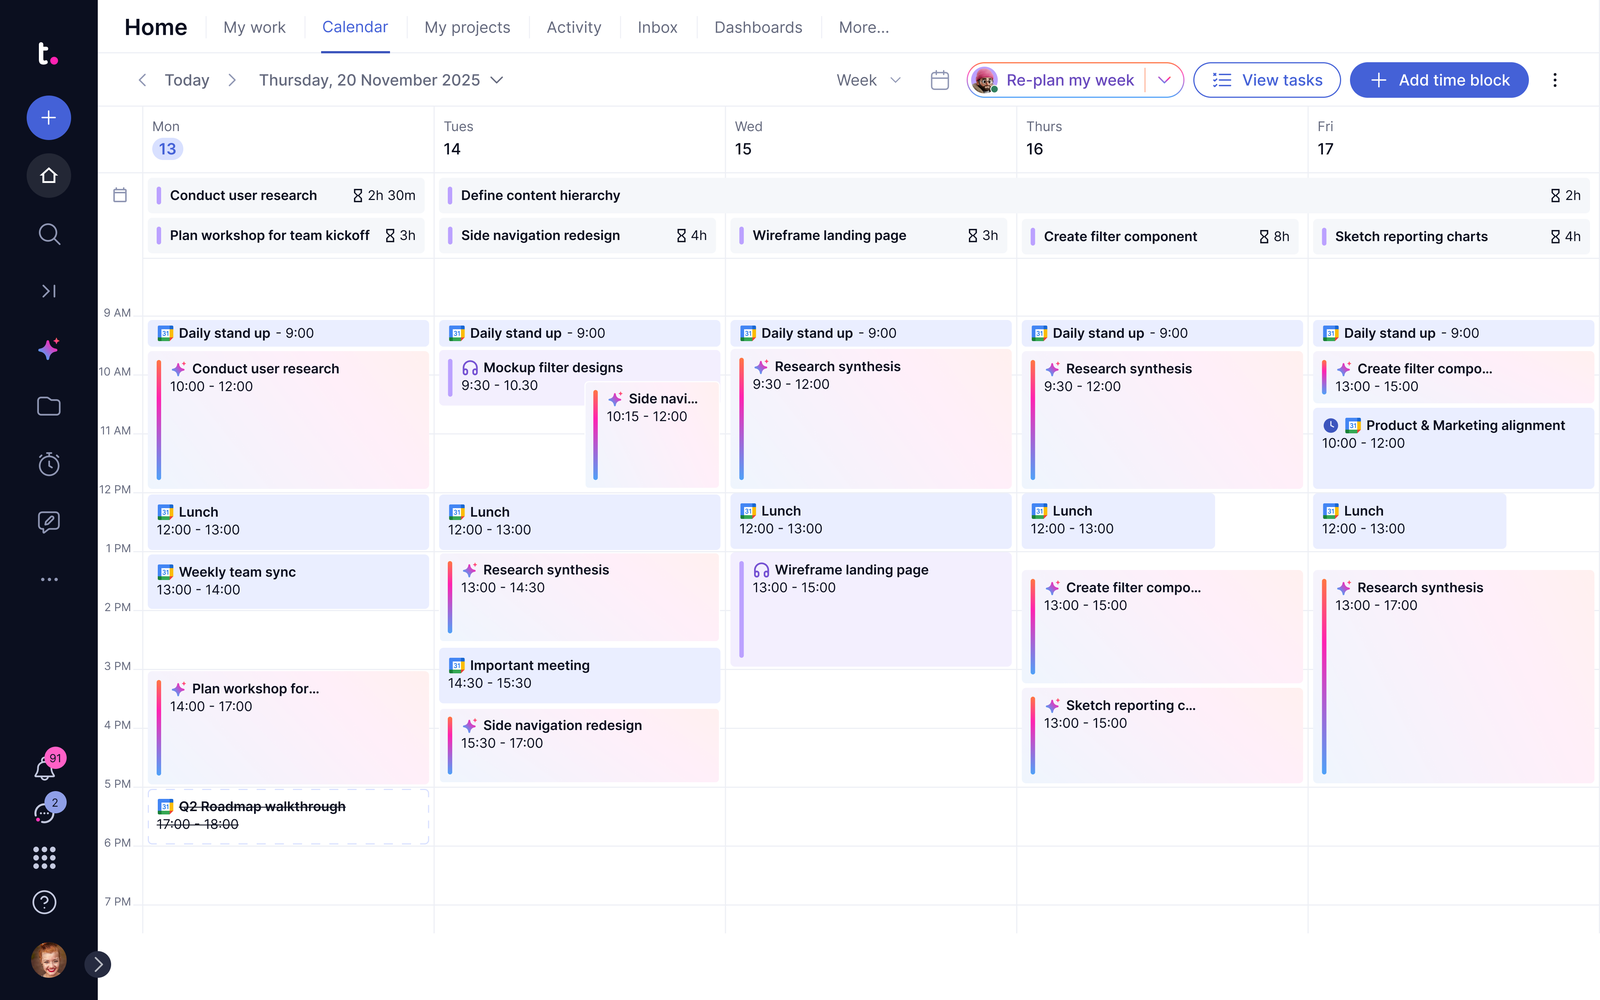Open the timer stopwatch icon

(x=49, y=464)
